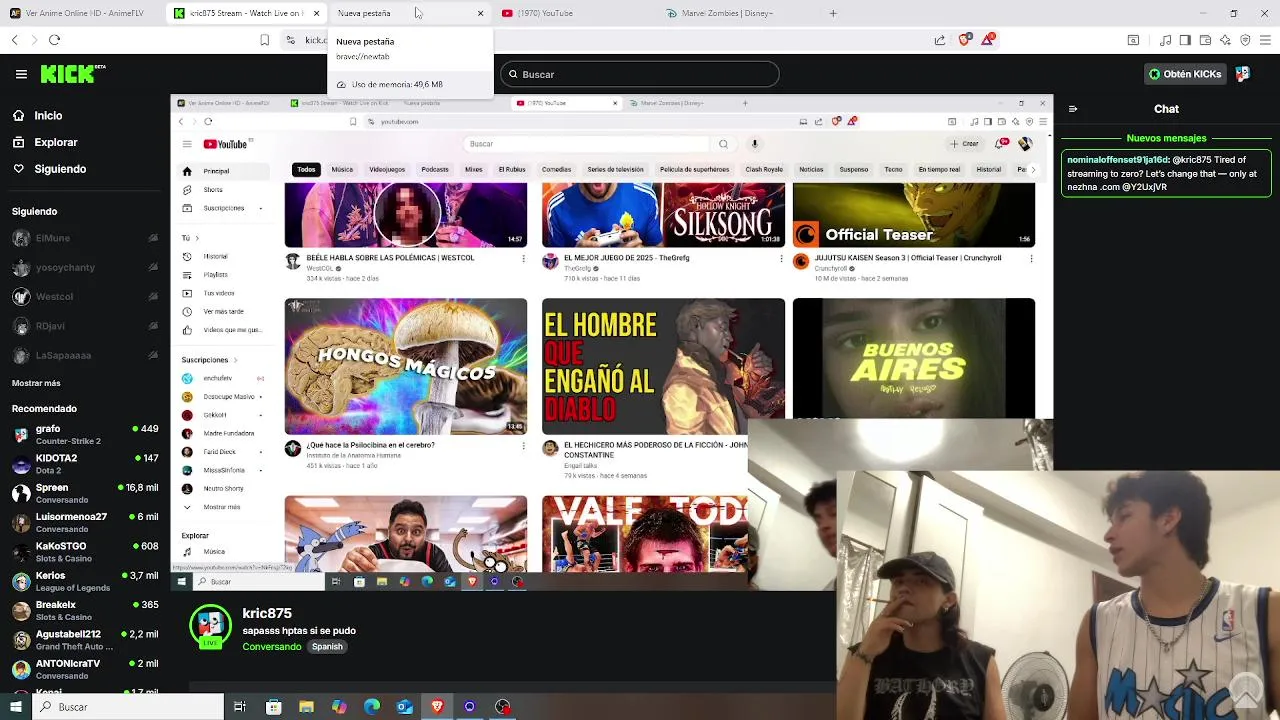
Task: Open recommended channel ANTONIcraTV
Action: coord(85,669)
